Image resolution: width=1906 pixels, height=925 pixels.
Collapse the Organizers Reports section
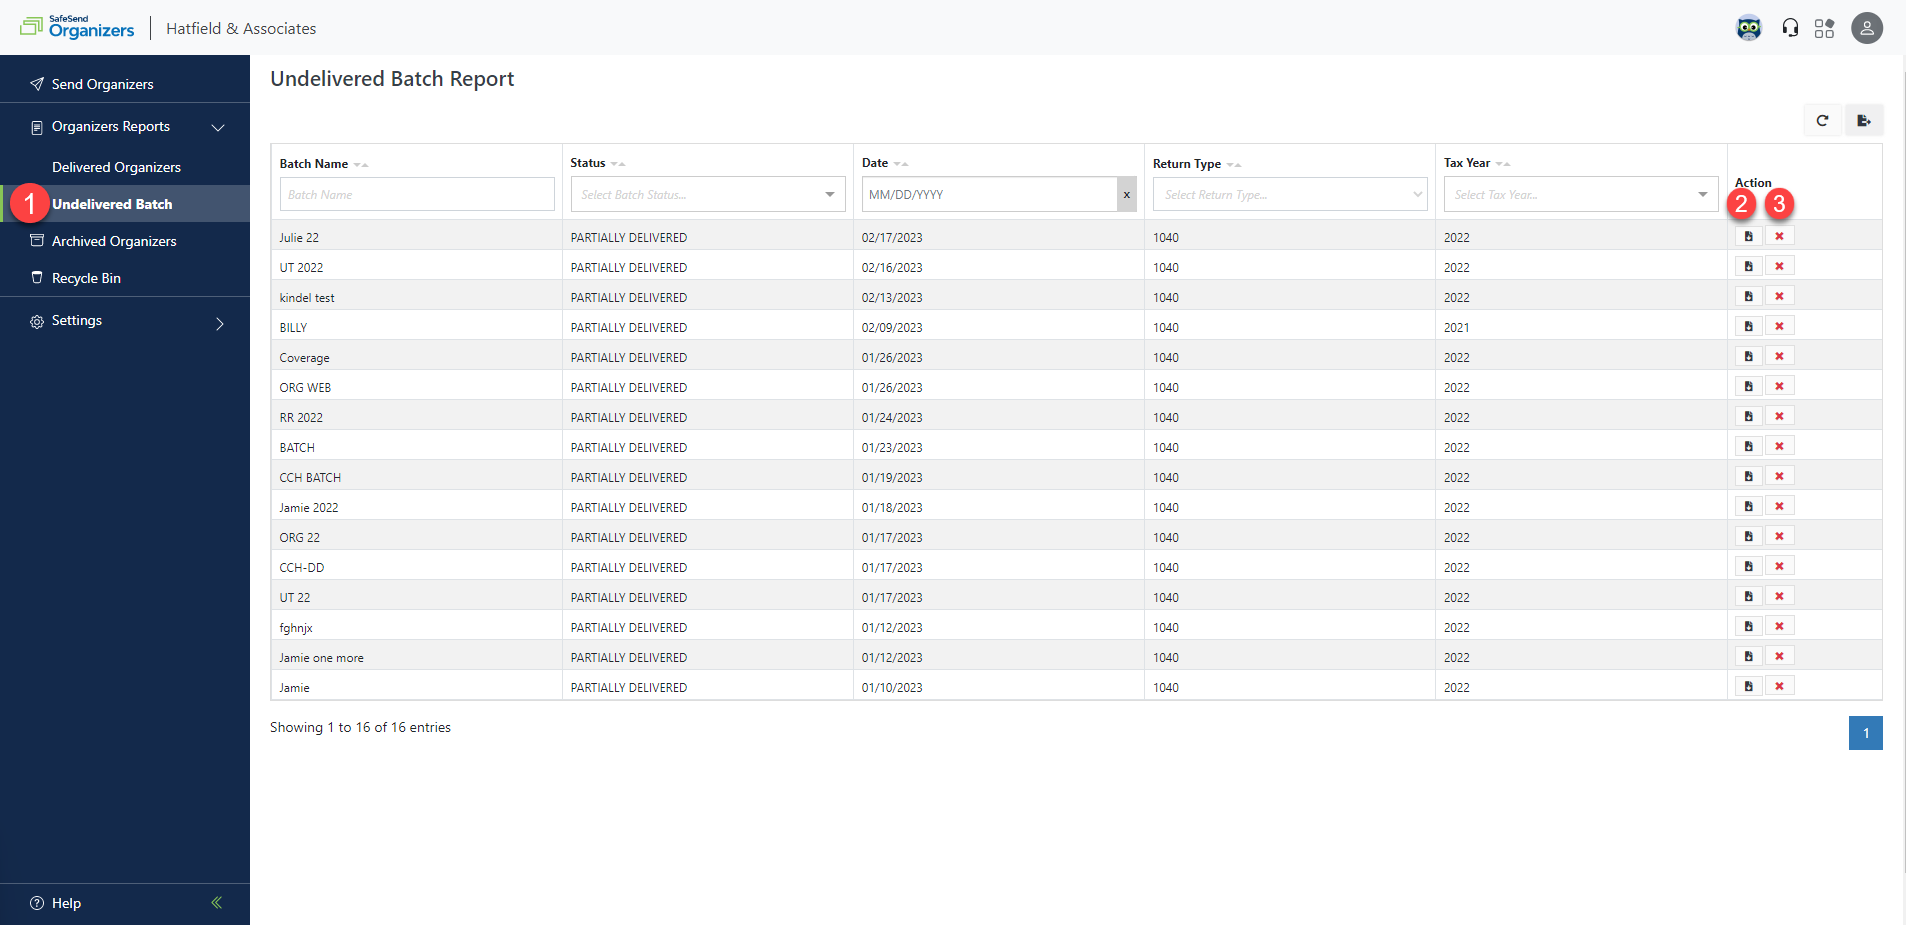tap(219, 127)
